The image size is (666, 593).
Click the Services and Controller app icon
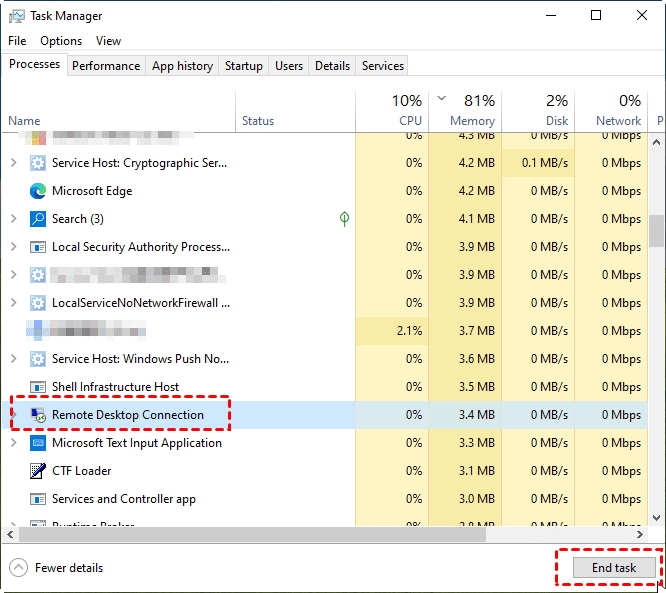point(38,499)
